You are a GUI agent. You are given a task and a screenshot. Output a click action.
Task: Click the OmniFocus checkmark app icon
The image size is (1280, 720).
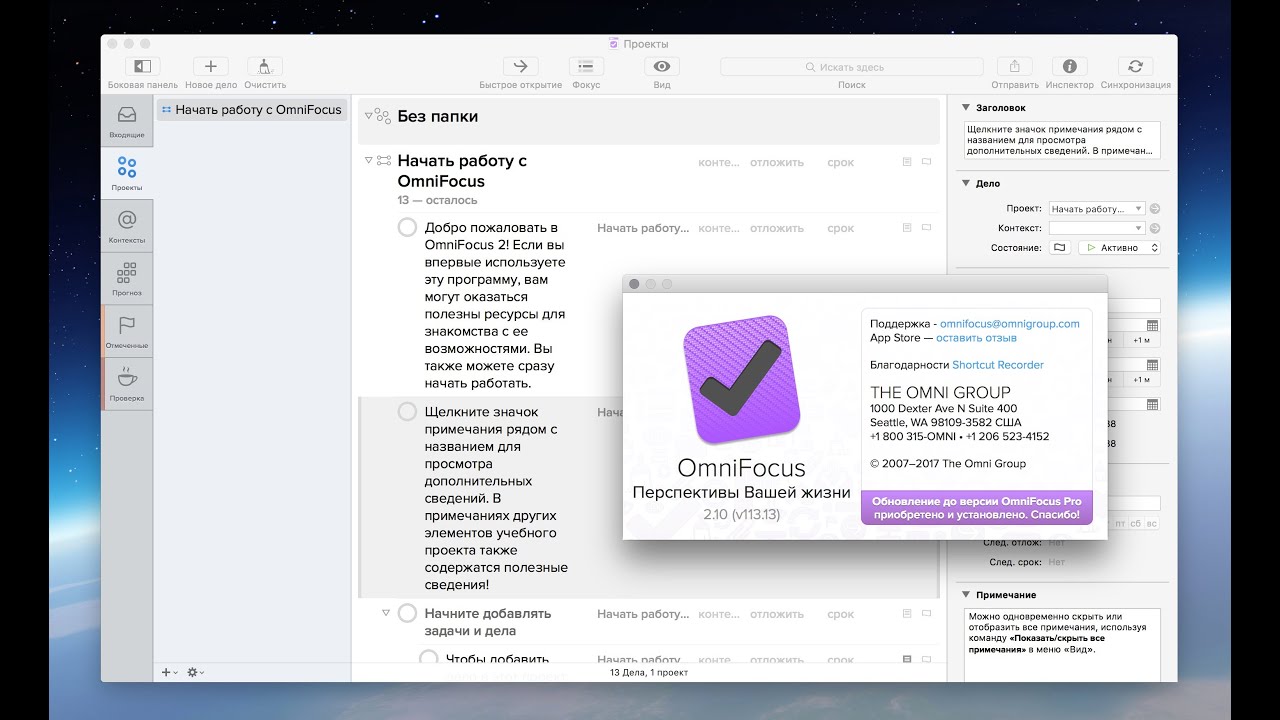pyautogui.click(x=742, y=380)
